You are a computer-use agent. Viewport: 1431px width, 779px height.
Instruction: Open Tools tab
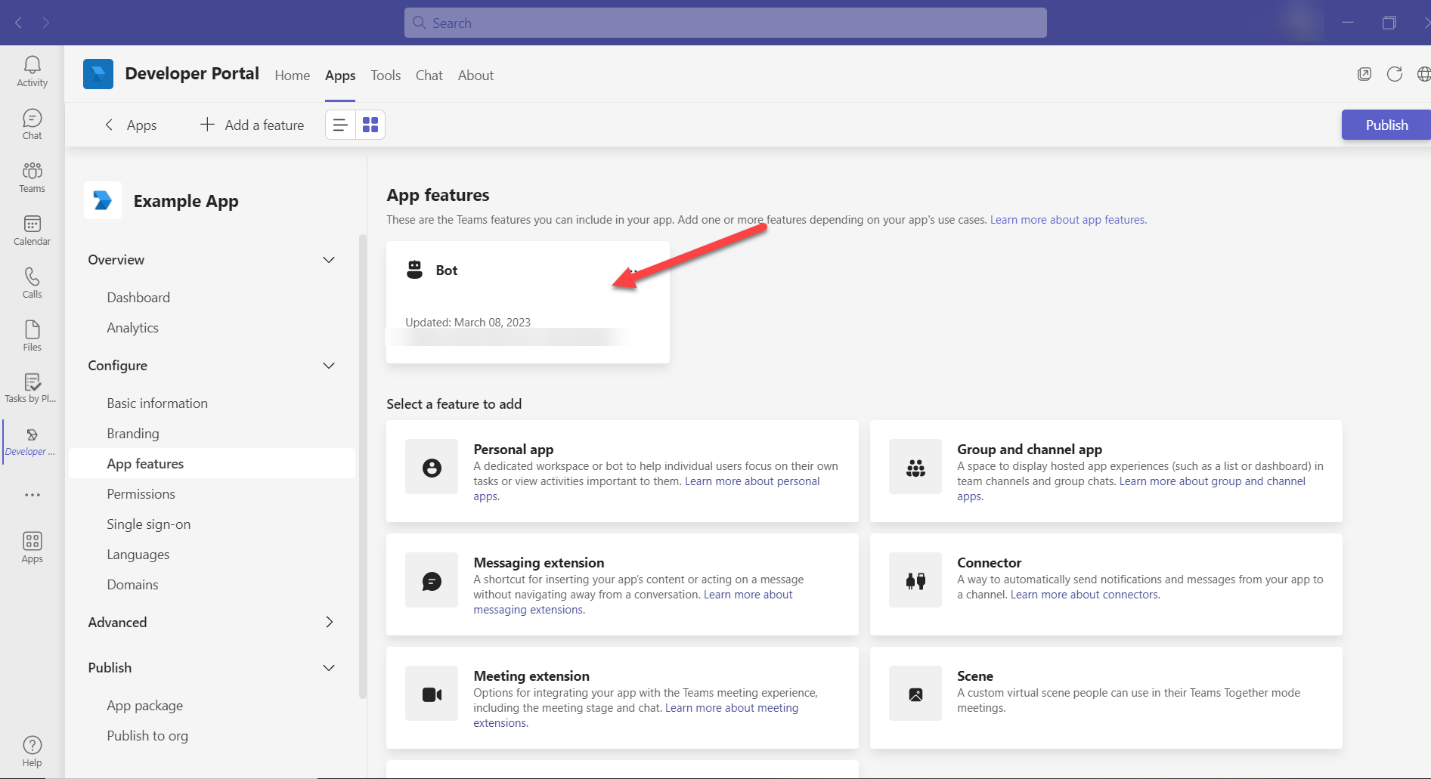(385, 75)
